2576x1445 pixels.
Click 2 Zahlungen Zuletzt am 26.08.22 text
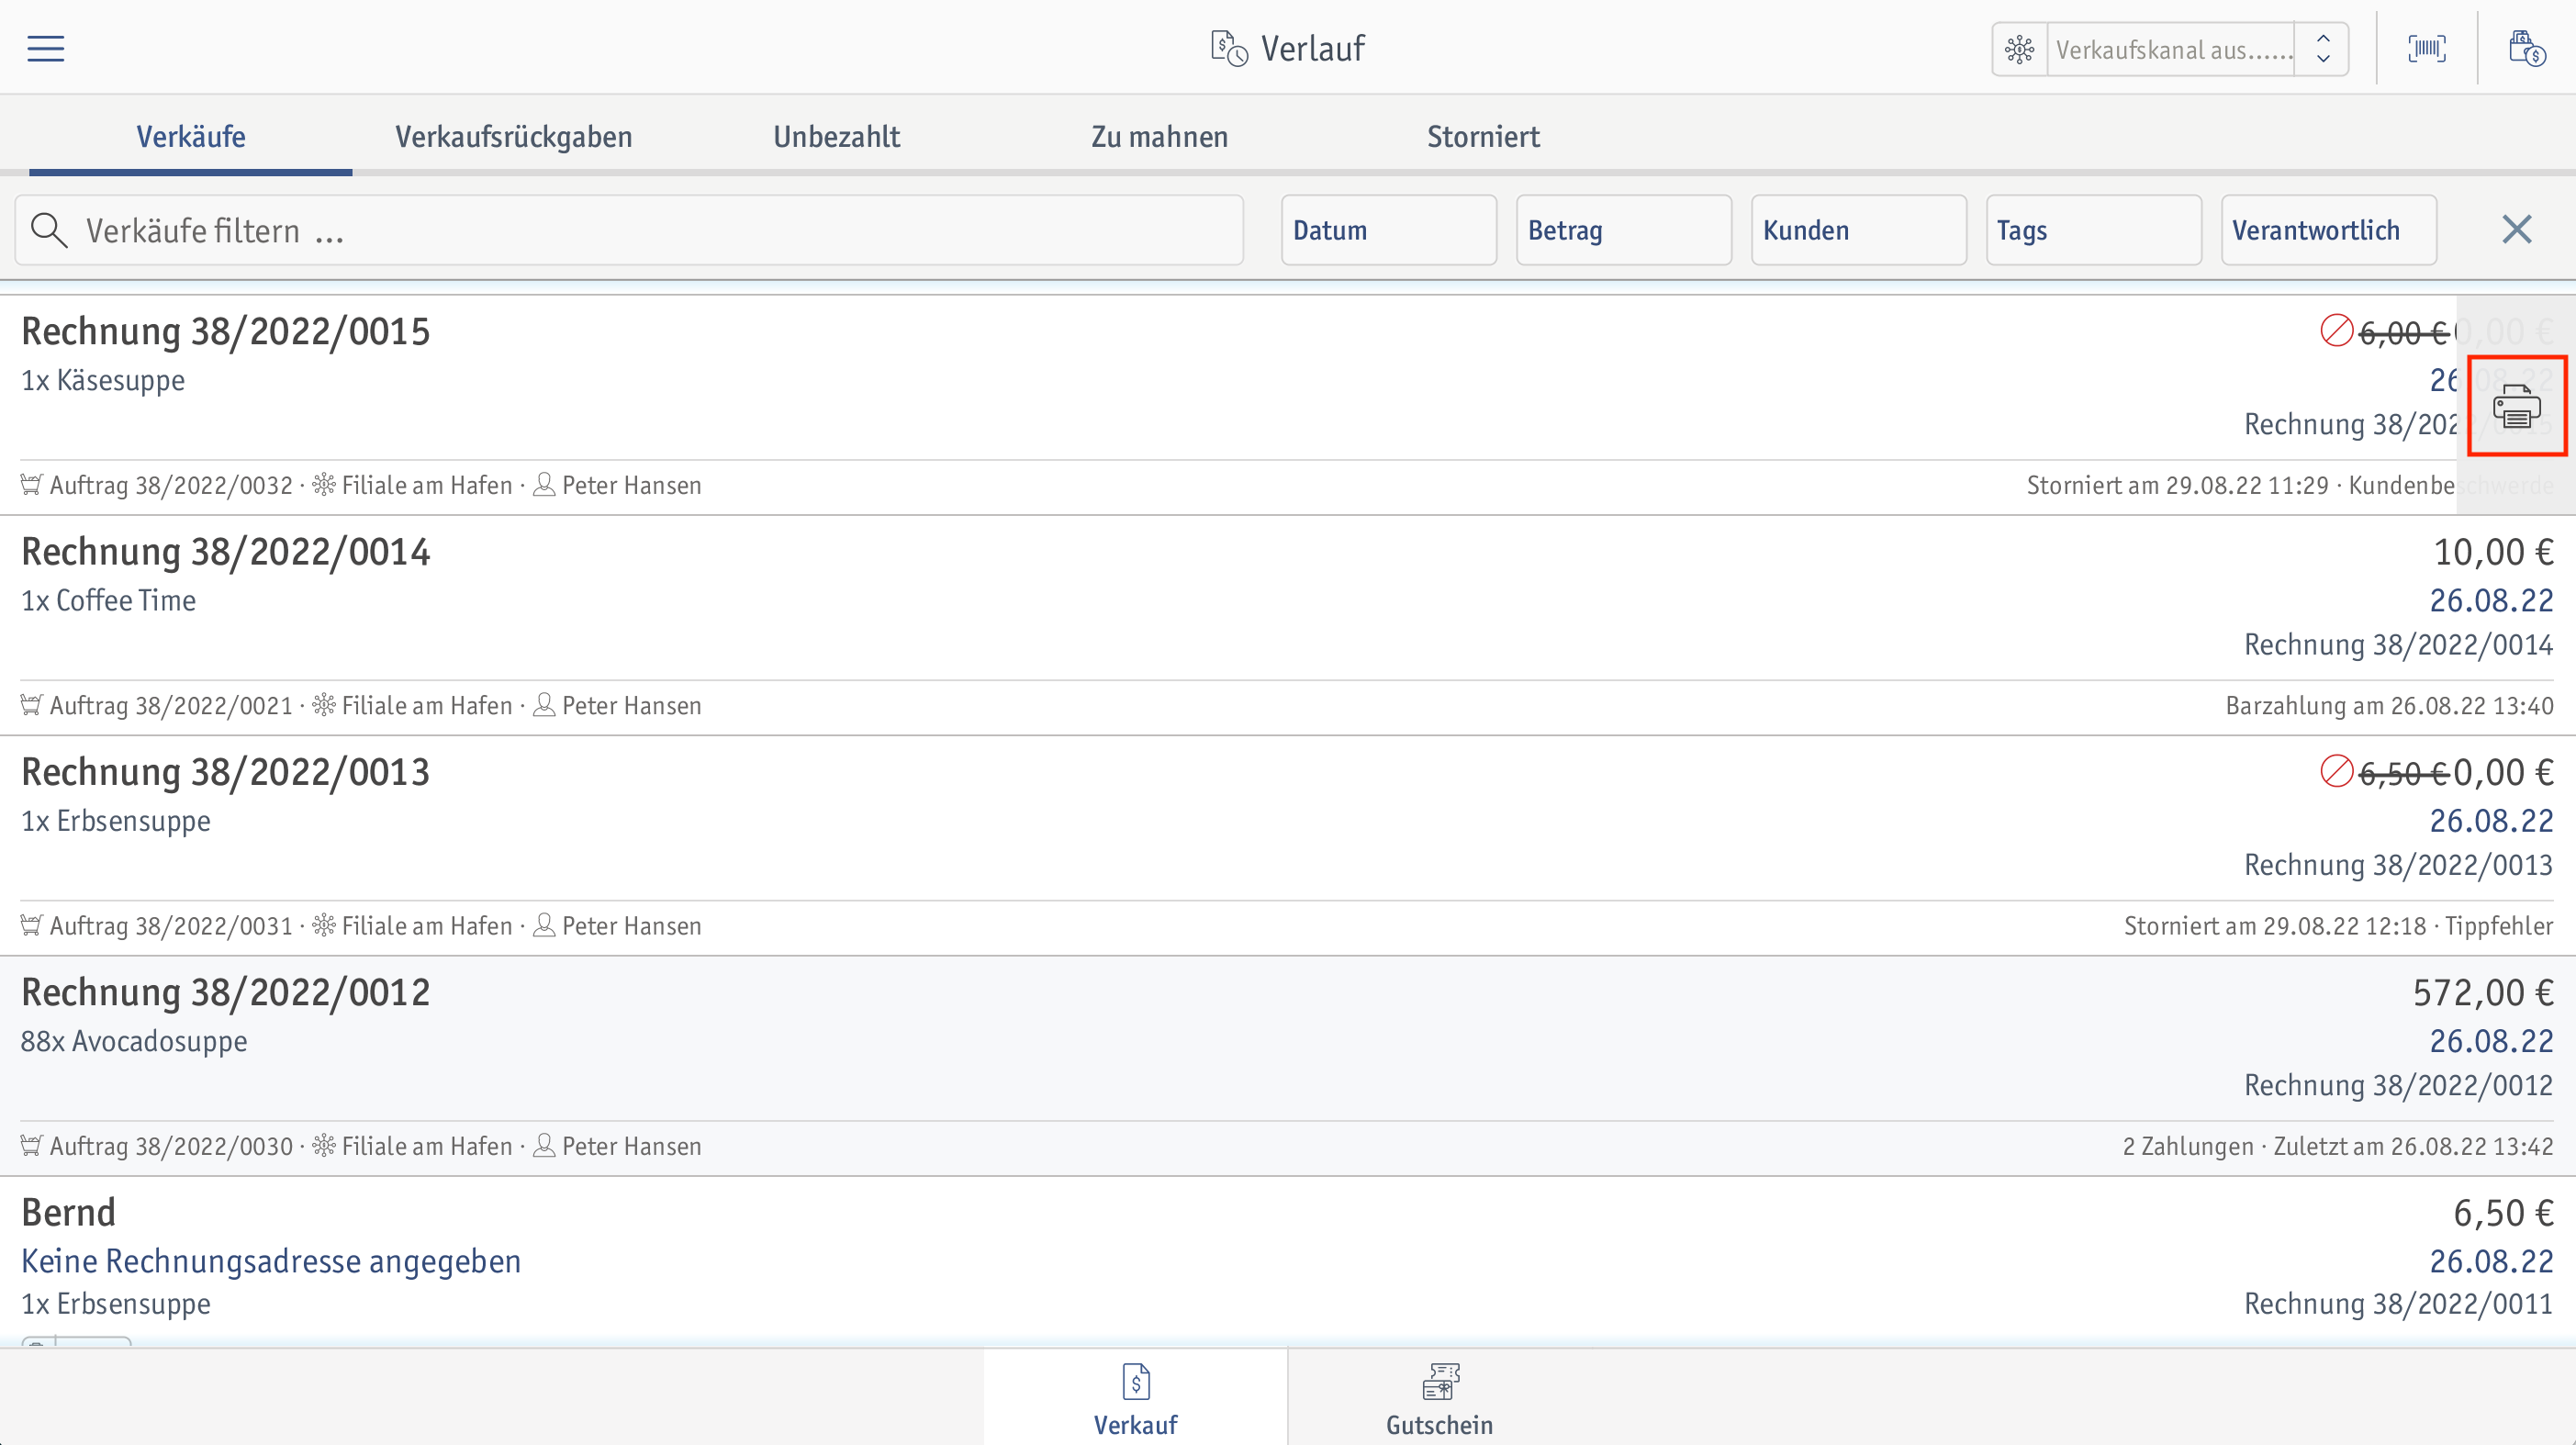2338,1146
